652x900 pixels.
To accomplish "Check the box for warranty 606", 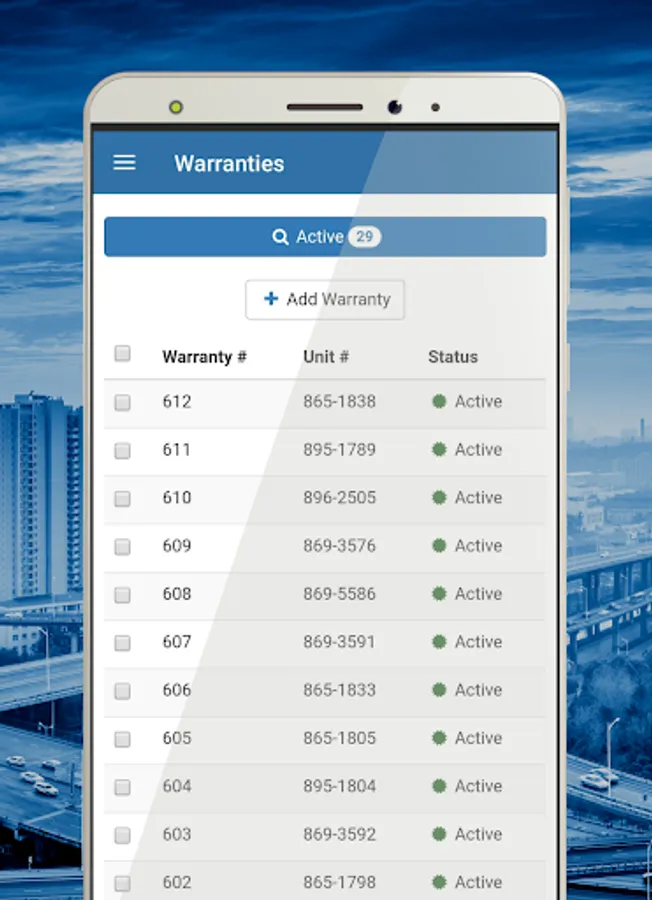I will pos(122,692).
